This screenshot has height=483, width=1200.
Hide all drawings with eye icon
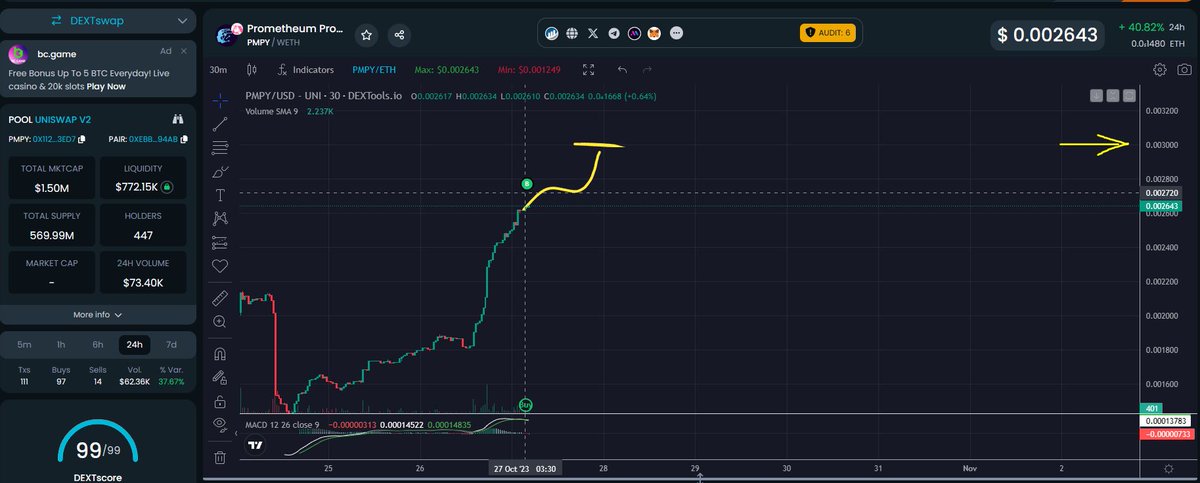[x=220, y=424]
